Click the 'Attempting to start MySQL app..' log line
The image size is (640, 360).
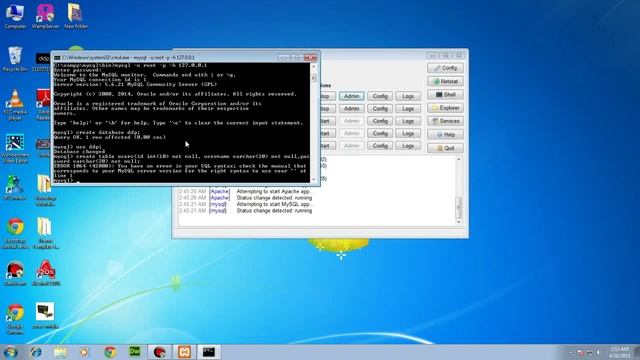coord(274,204)
